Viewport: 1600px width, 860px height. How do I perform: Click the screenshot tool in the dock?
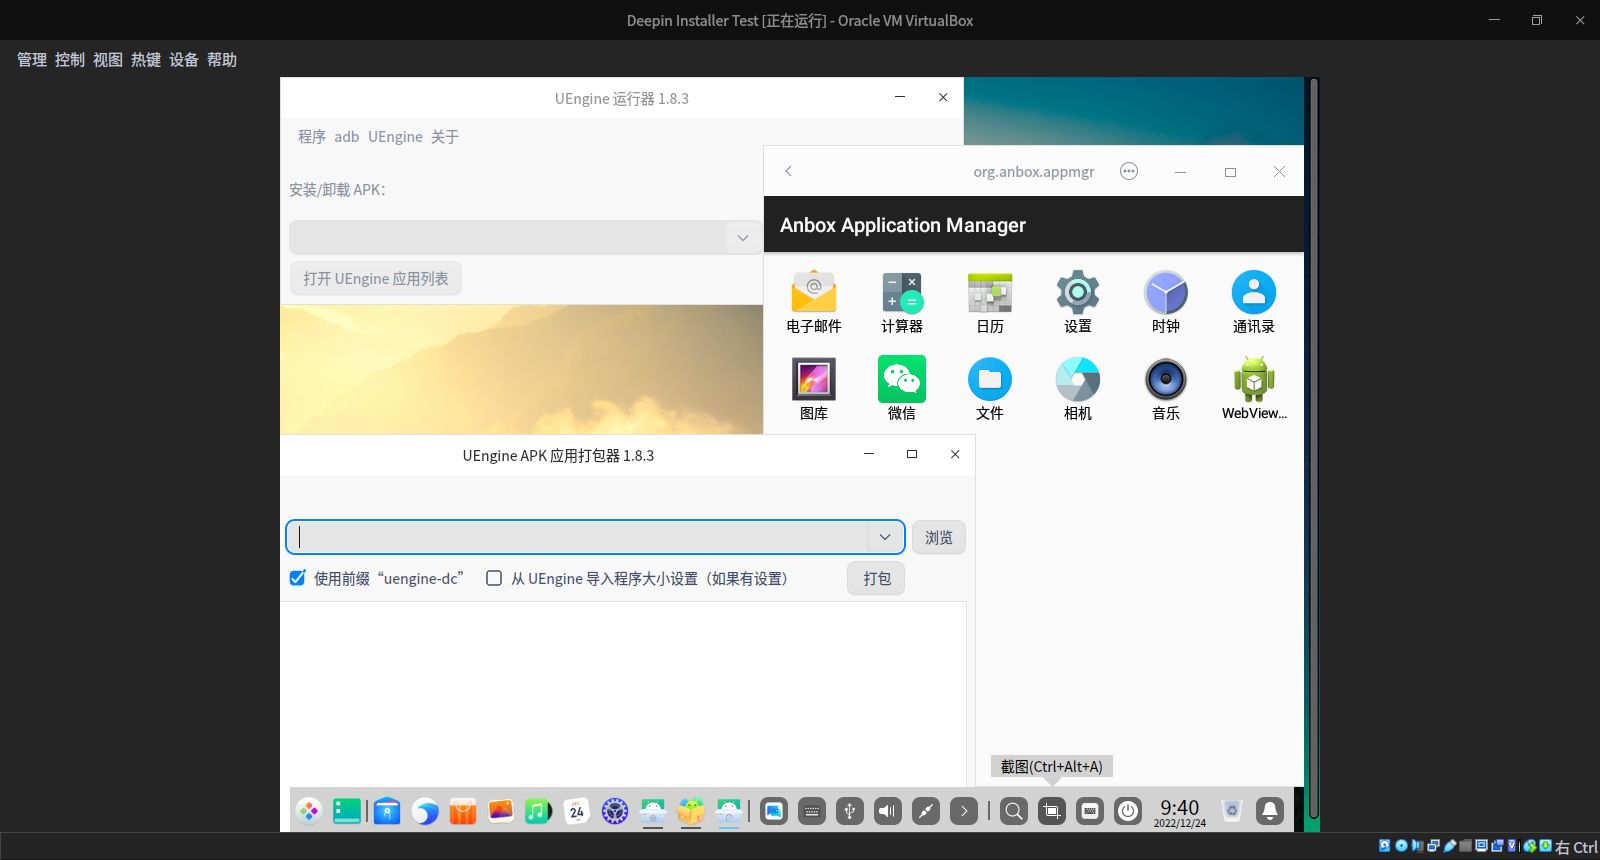coord(1052,811)
